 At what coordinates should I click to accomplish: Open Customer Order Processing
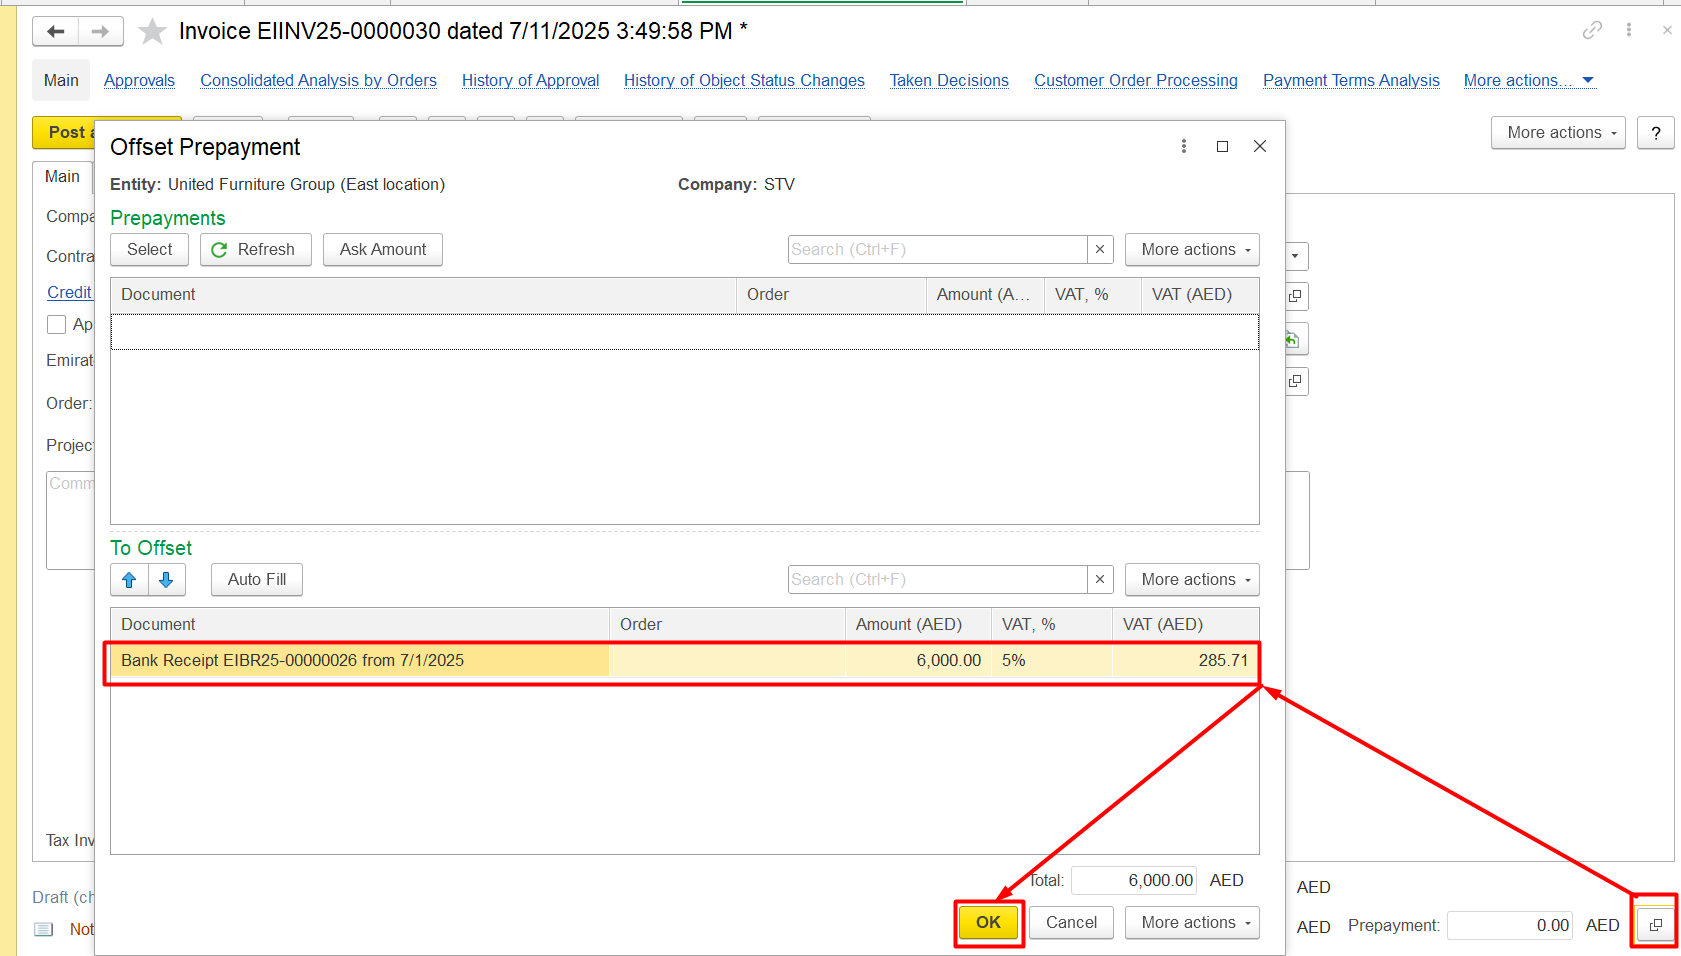1135,80
